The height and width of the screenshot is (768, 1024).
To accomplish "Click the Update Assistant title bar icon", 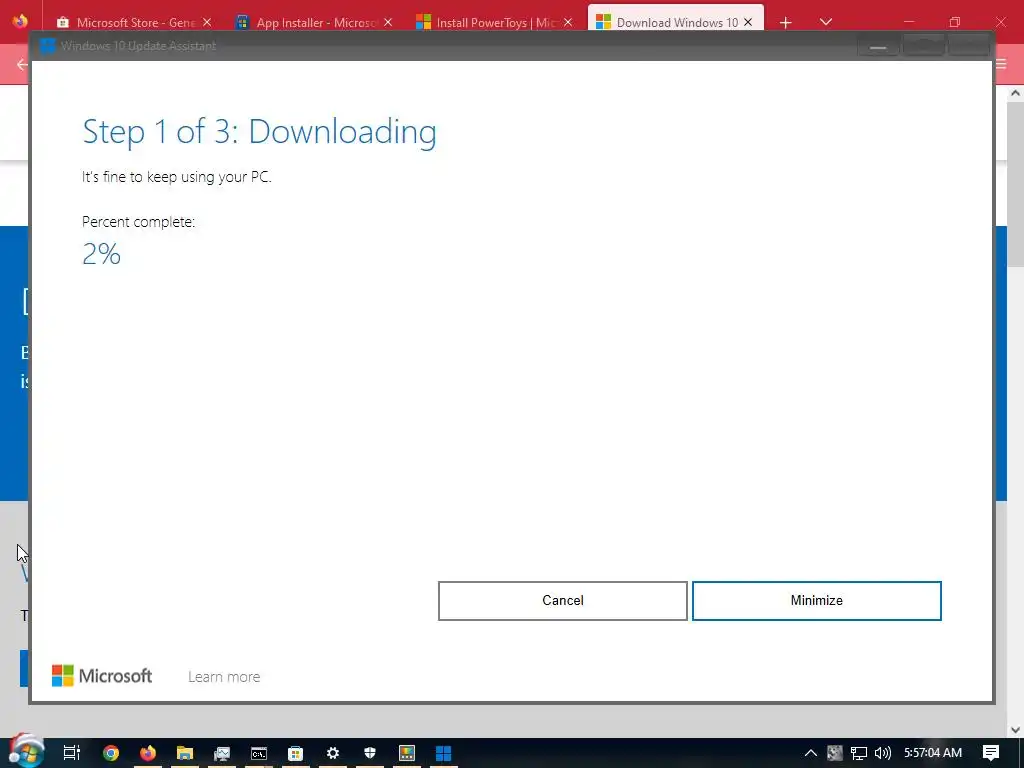I will [47, 46].
